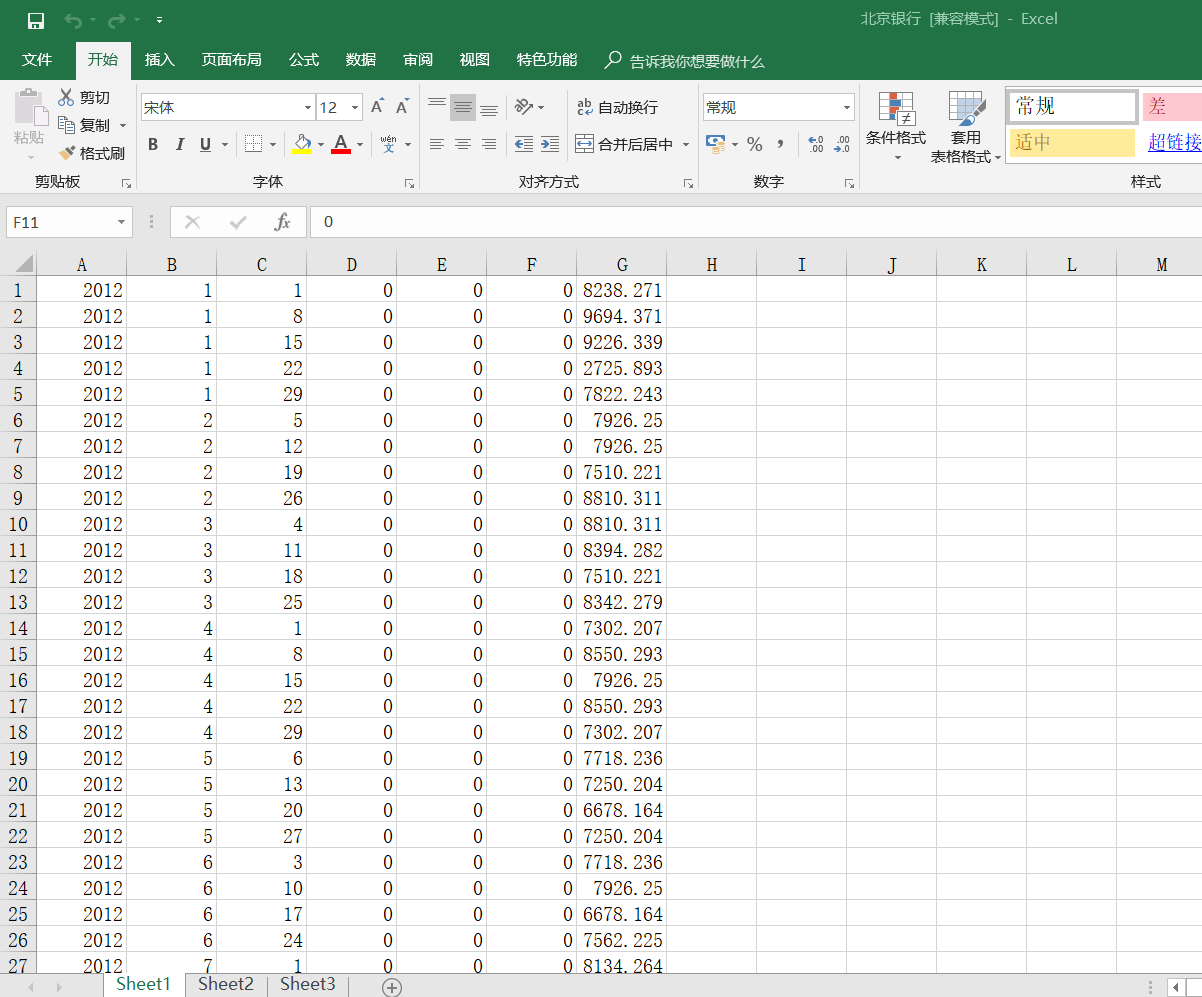
Task: Select cell G1 containing 8238.271
Action: [622, 290]
